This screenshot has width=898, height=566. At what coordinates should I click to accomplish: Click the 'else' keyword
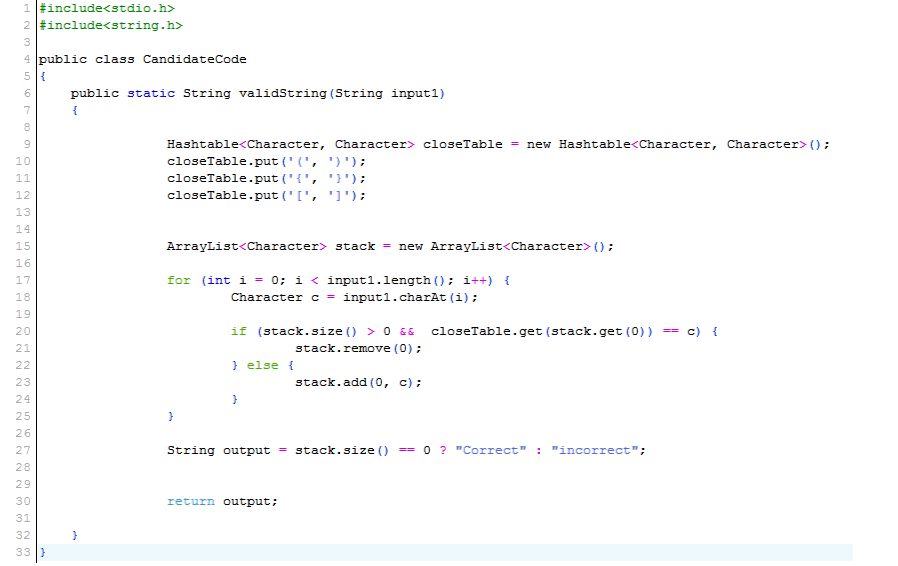[x=262, y=365]
